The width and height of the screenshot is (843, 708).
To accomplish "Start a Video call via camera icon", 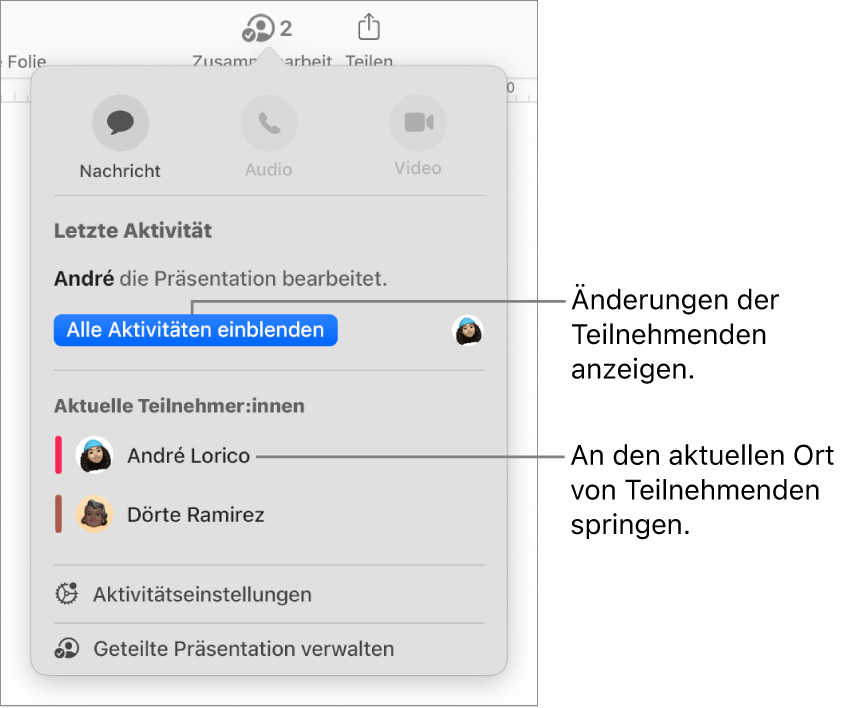I will pyautogui.click(x=418, y=123).
